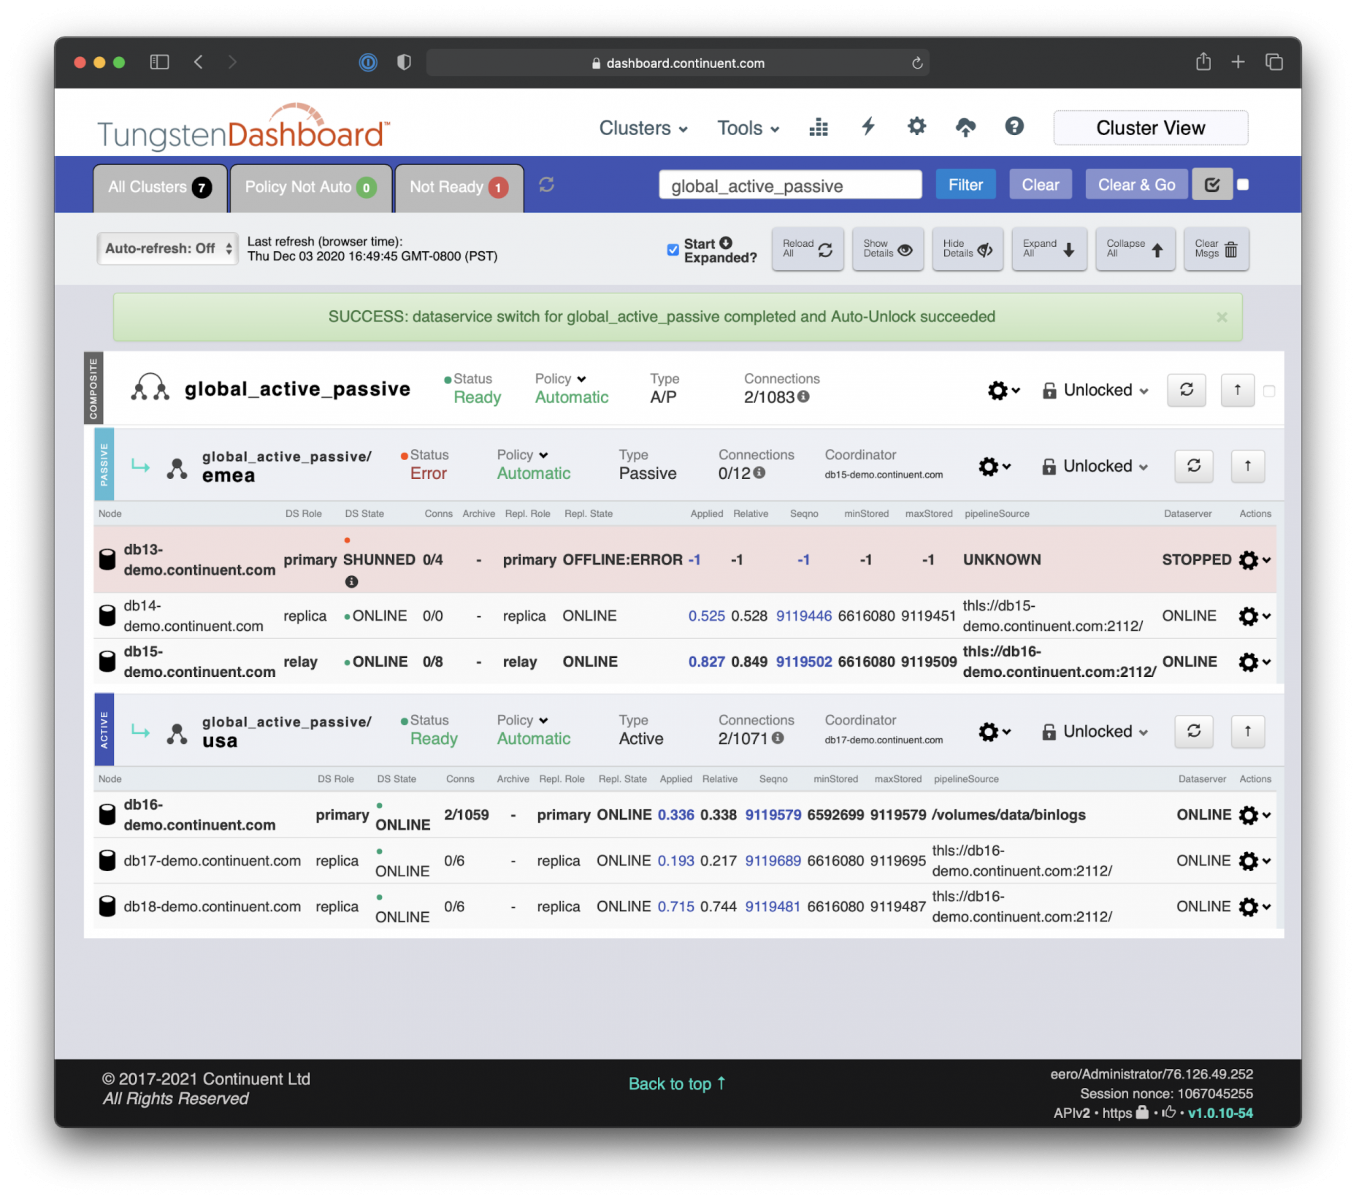
Task: Open gear actions menu for db18 node
Action: 1254,907
